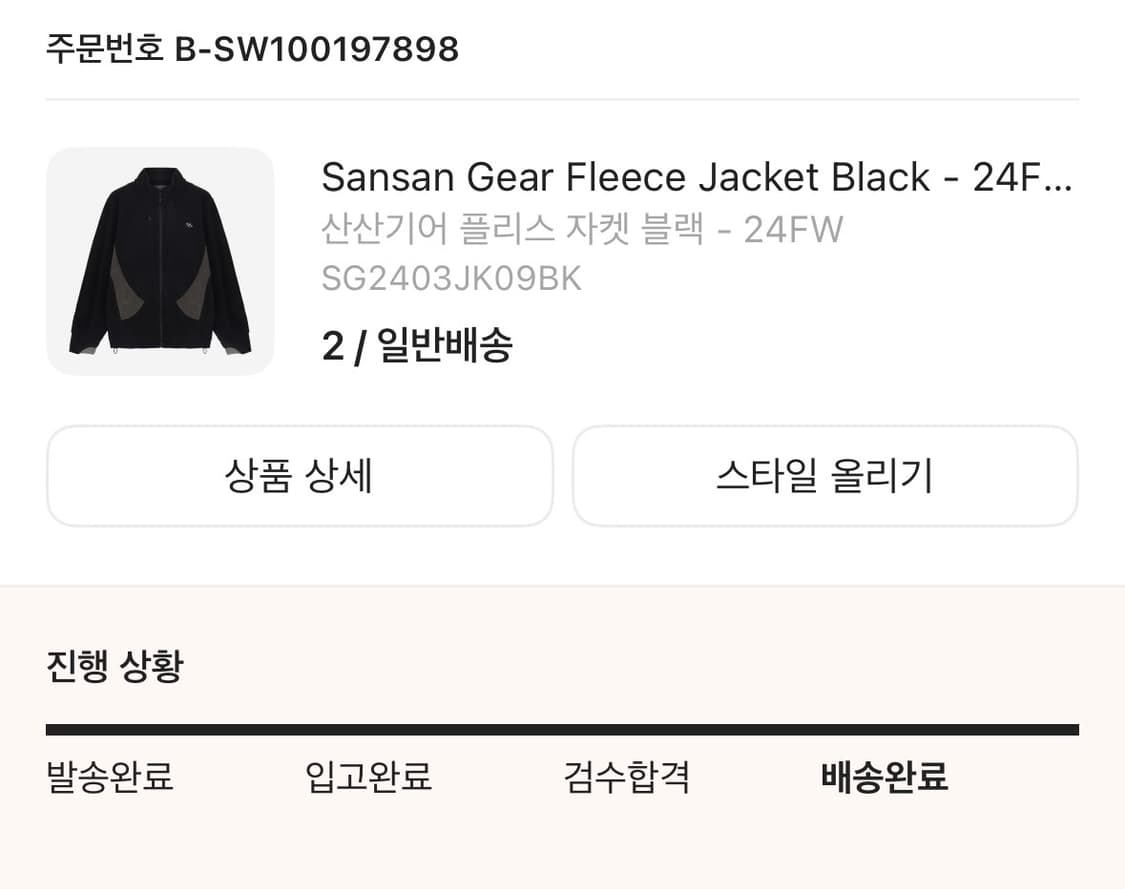Click the SKU code SG2403JK09BK
The width and height of the screenshot is (1125, 889).
coord(450,278)
